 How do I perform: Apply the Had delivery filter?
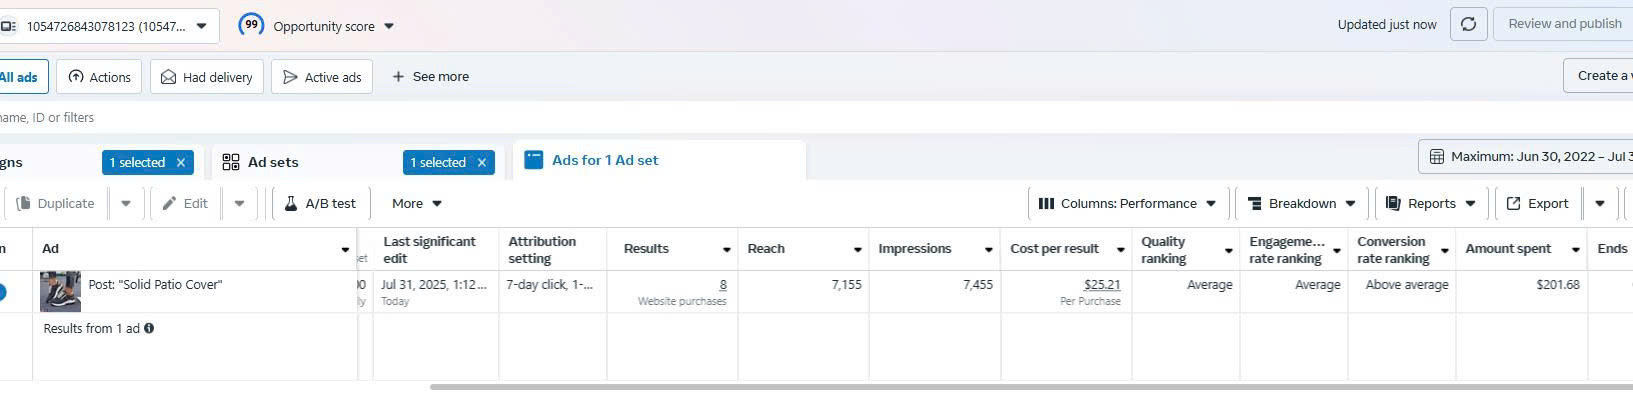tap(207, 77)
